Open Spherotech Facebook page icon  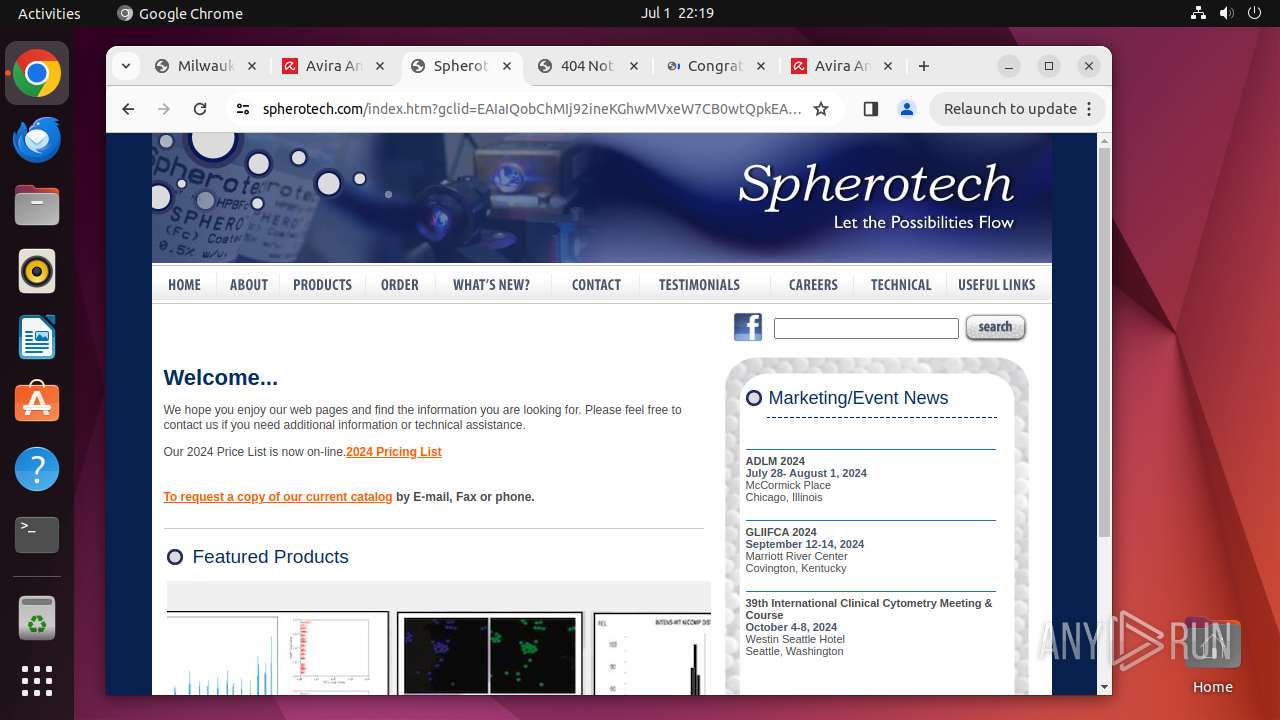coord(748,327)
